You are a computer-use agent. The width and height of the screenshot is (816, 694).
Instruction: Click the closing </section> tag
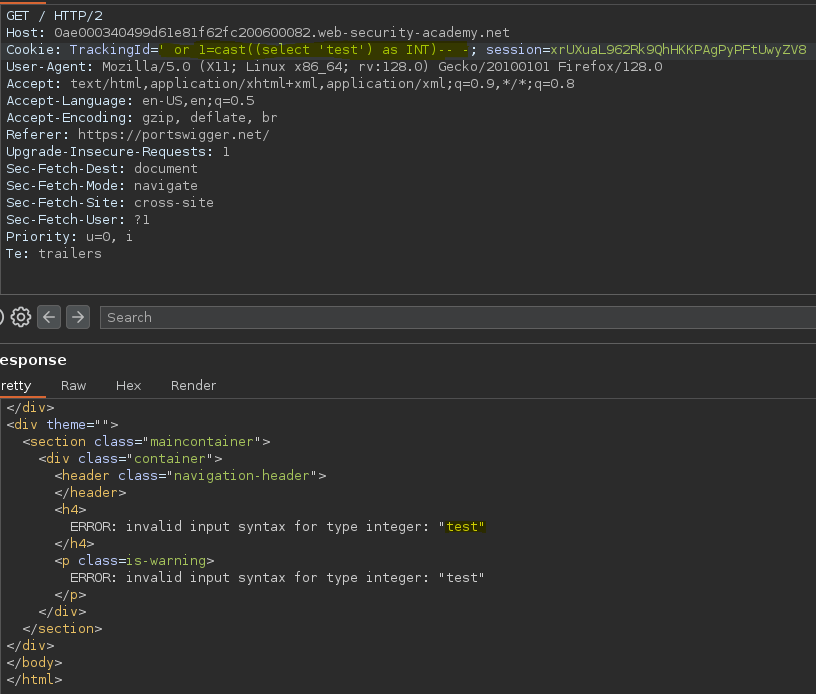(62, 628)
